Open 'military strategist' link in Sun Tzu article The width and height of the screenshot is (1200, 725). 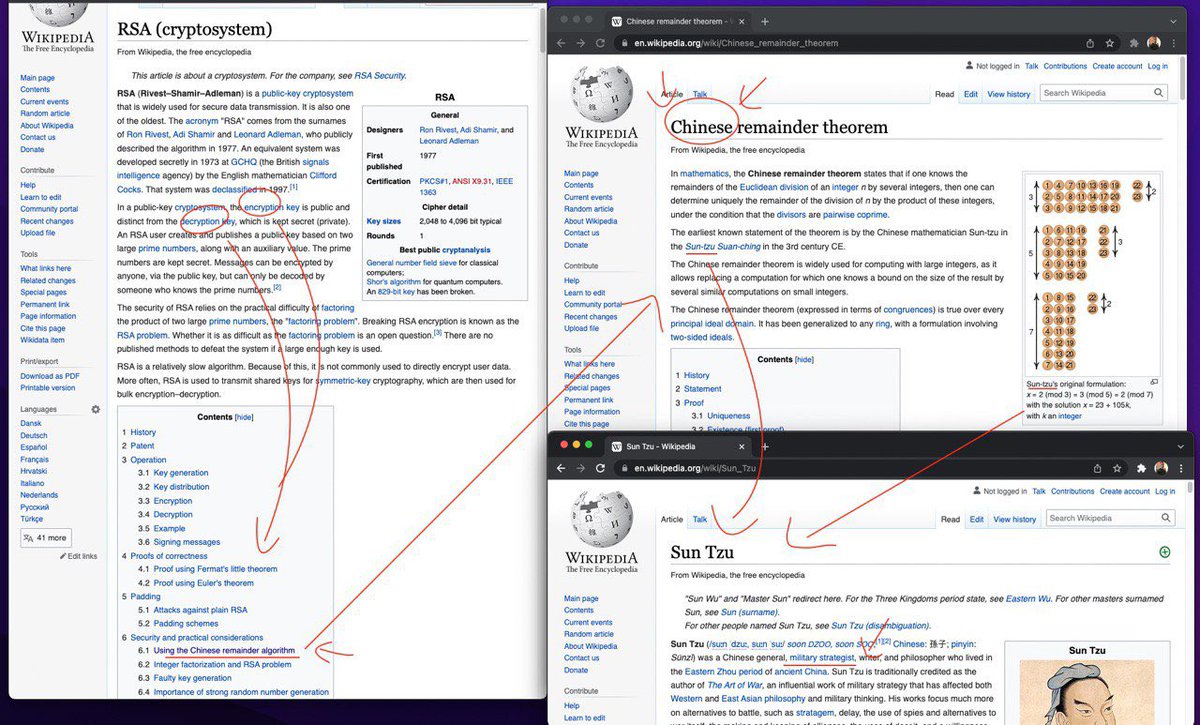point(822,658)
